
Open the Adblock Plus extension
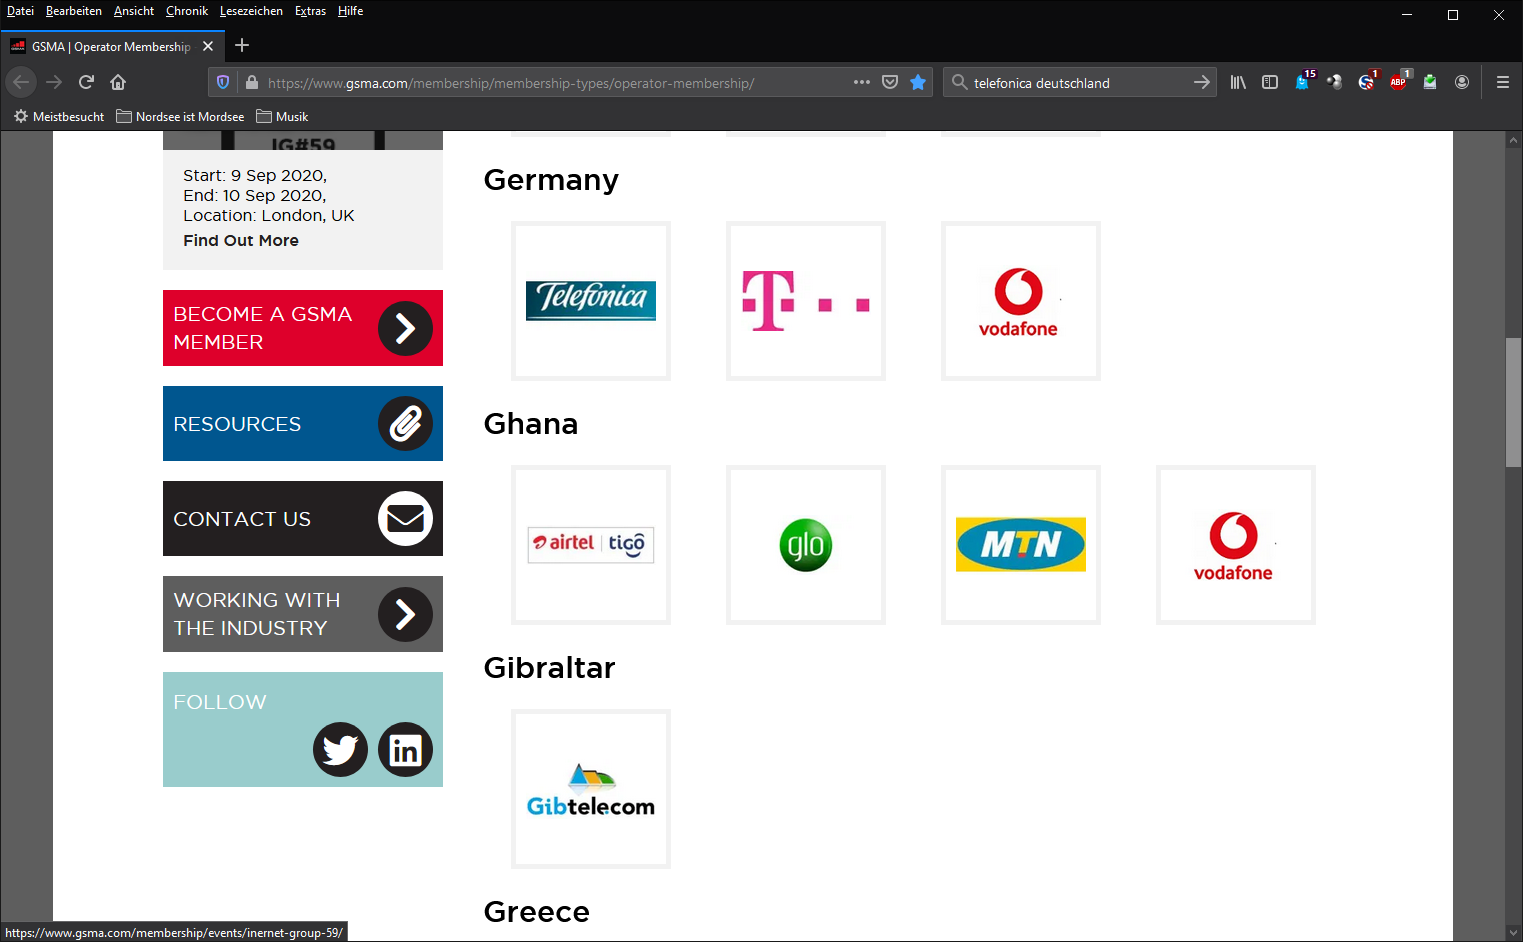[1398, 82]
